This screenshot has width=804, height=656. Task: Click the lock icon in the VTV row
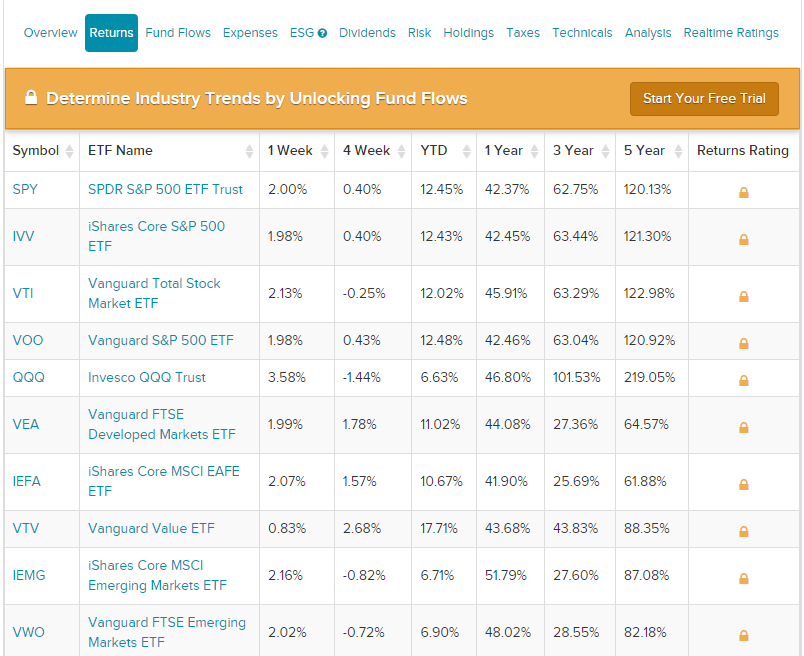click(x=743, y=531)
